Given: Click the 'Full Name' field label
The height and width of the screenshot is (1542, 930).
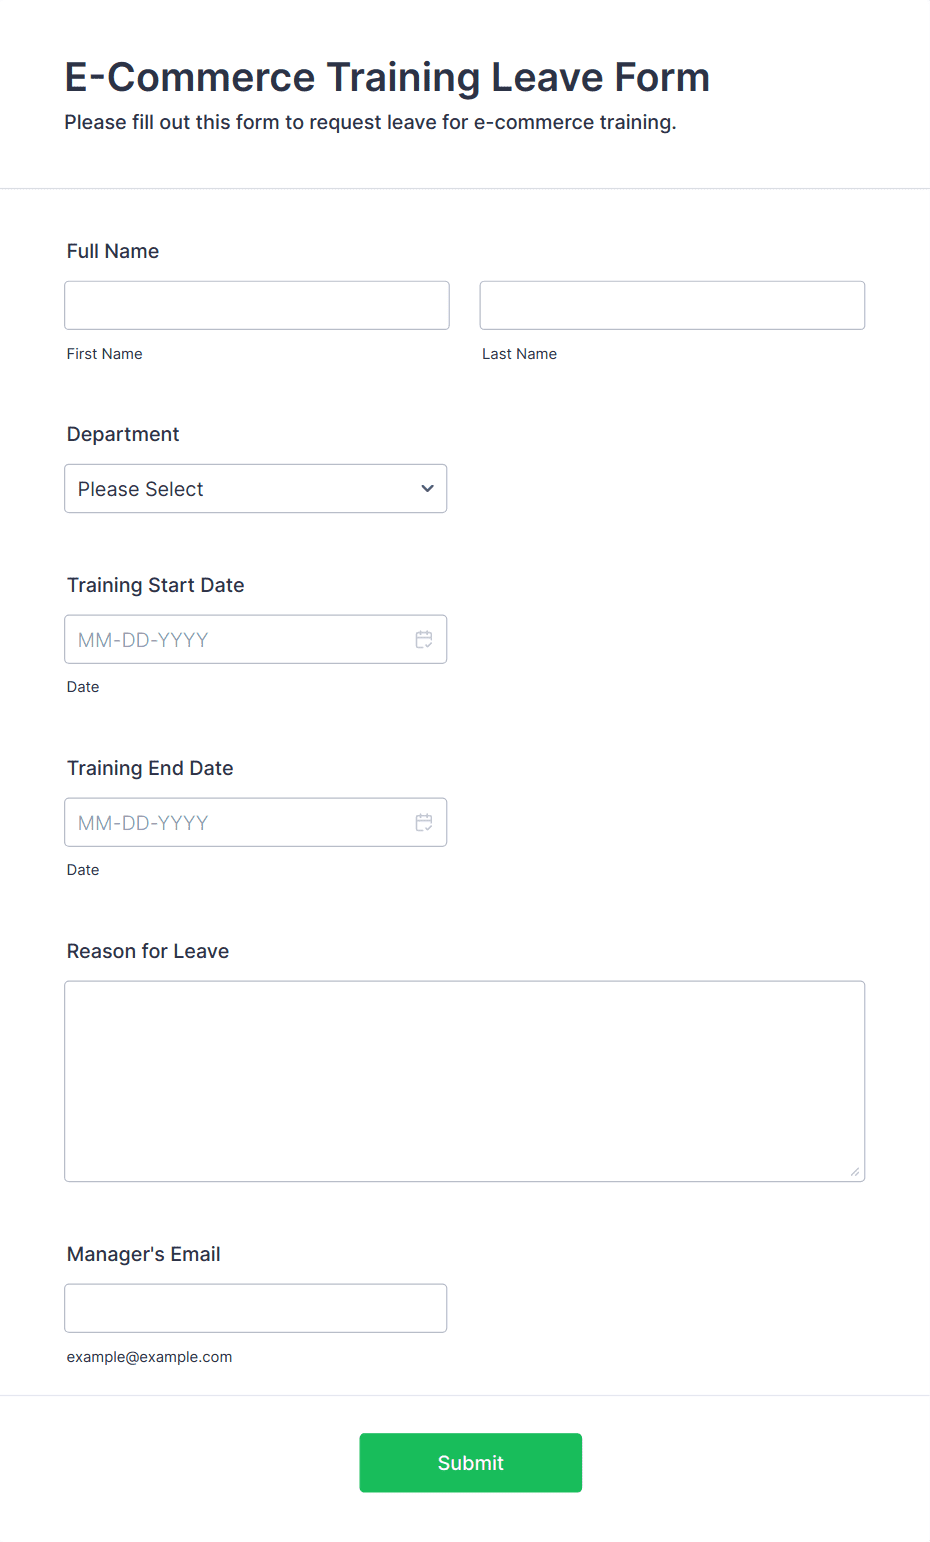Looking at the screenshot, I should [x=113, y=252].
